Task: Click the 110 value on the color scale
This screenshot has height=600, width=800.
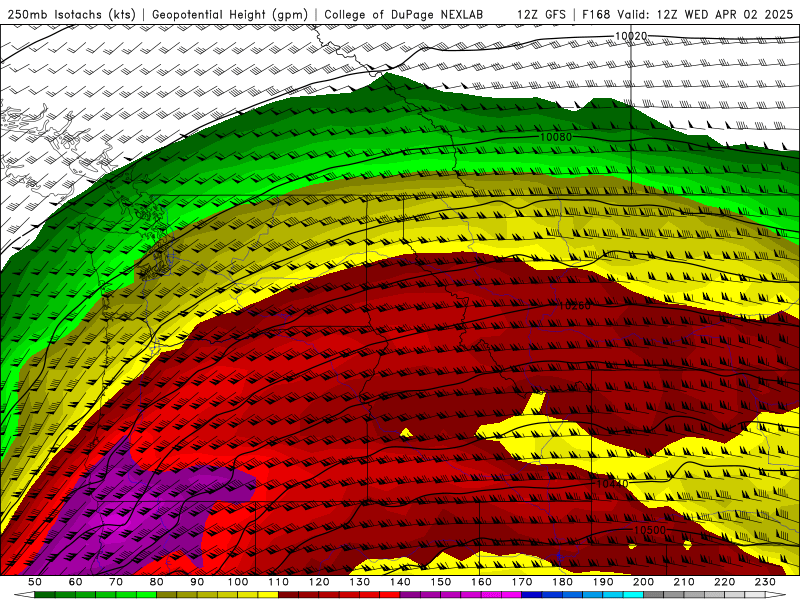Action: point(278,582)
